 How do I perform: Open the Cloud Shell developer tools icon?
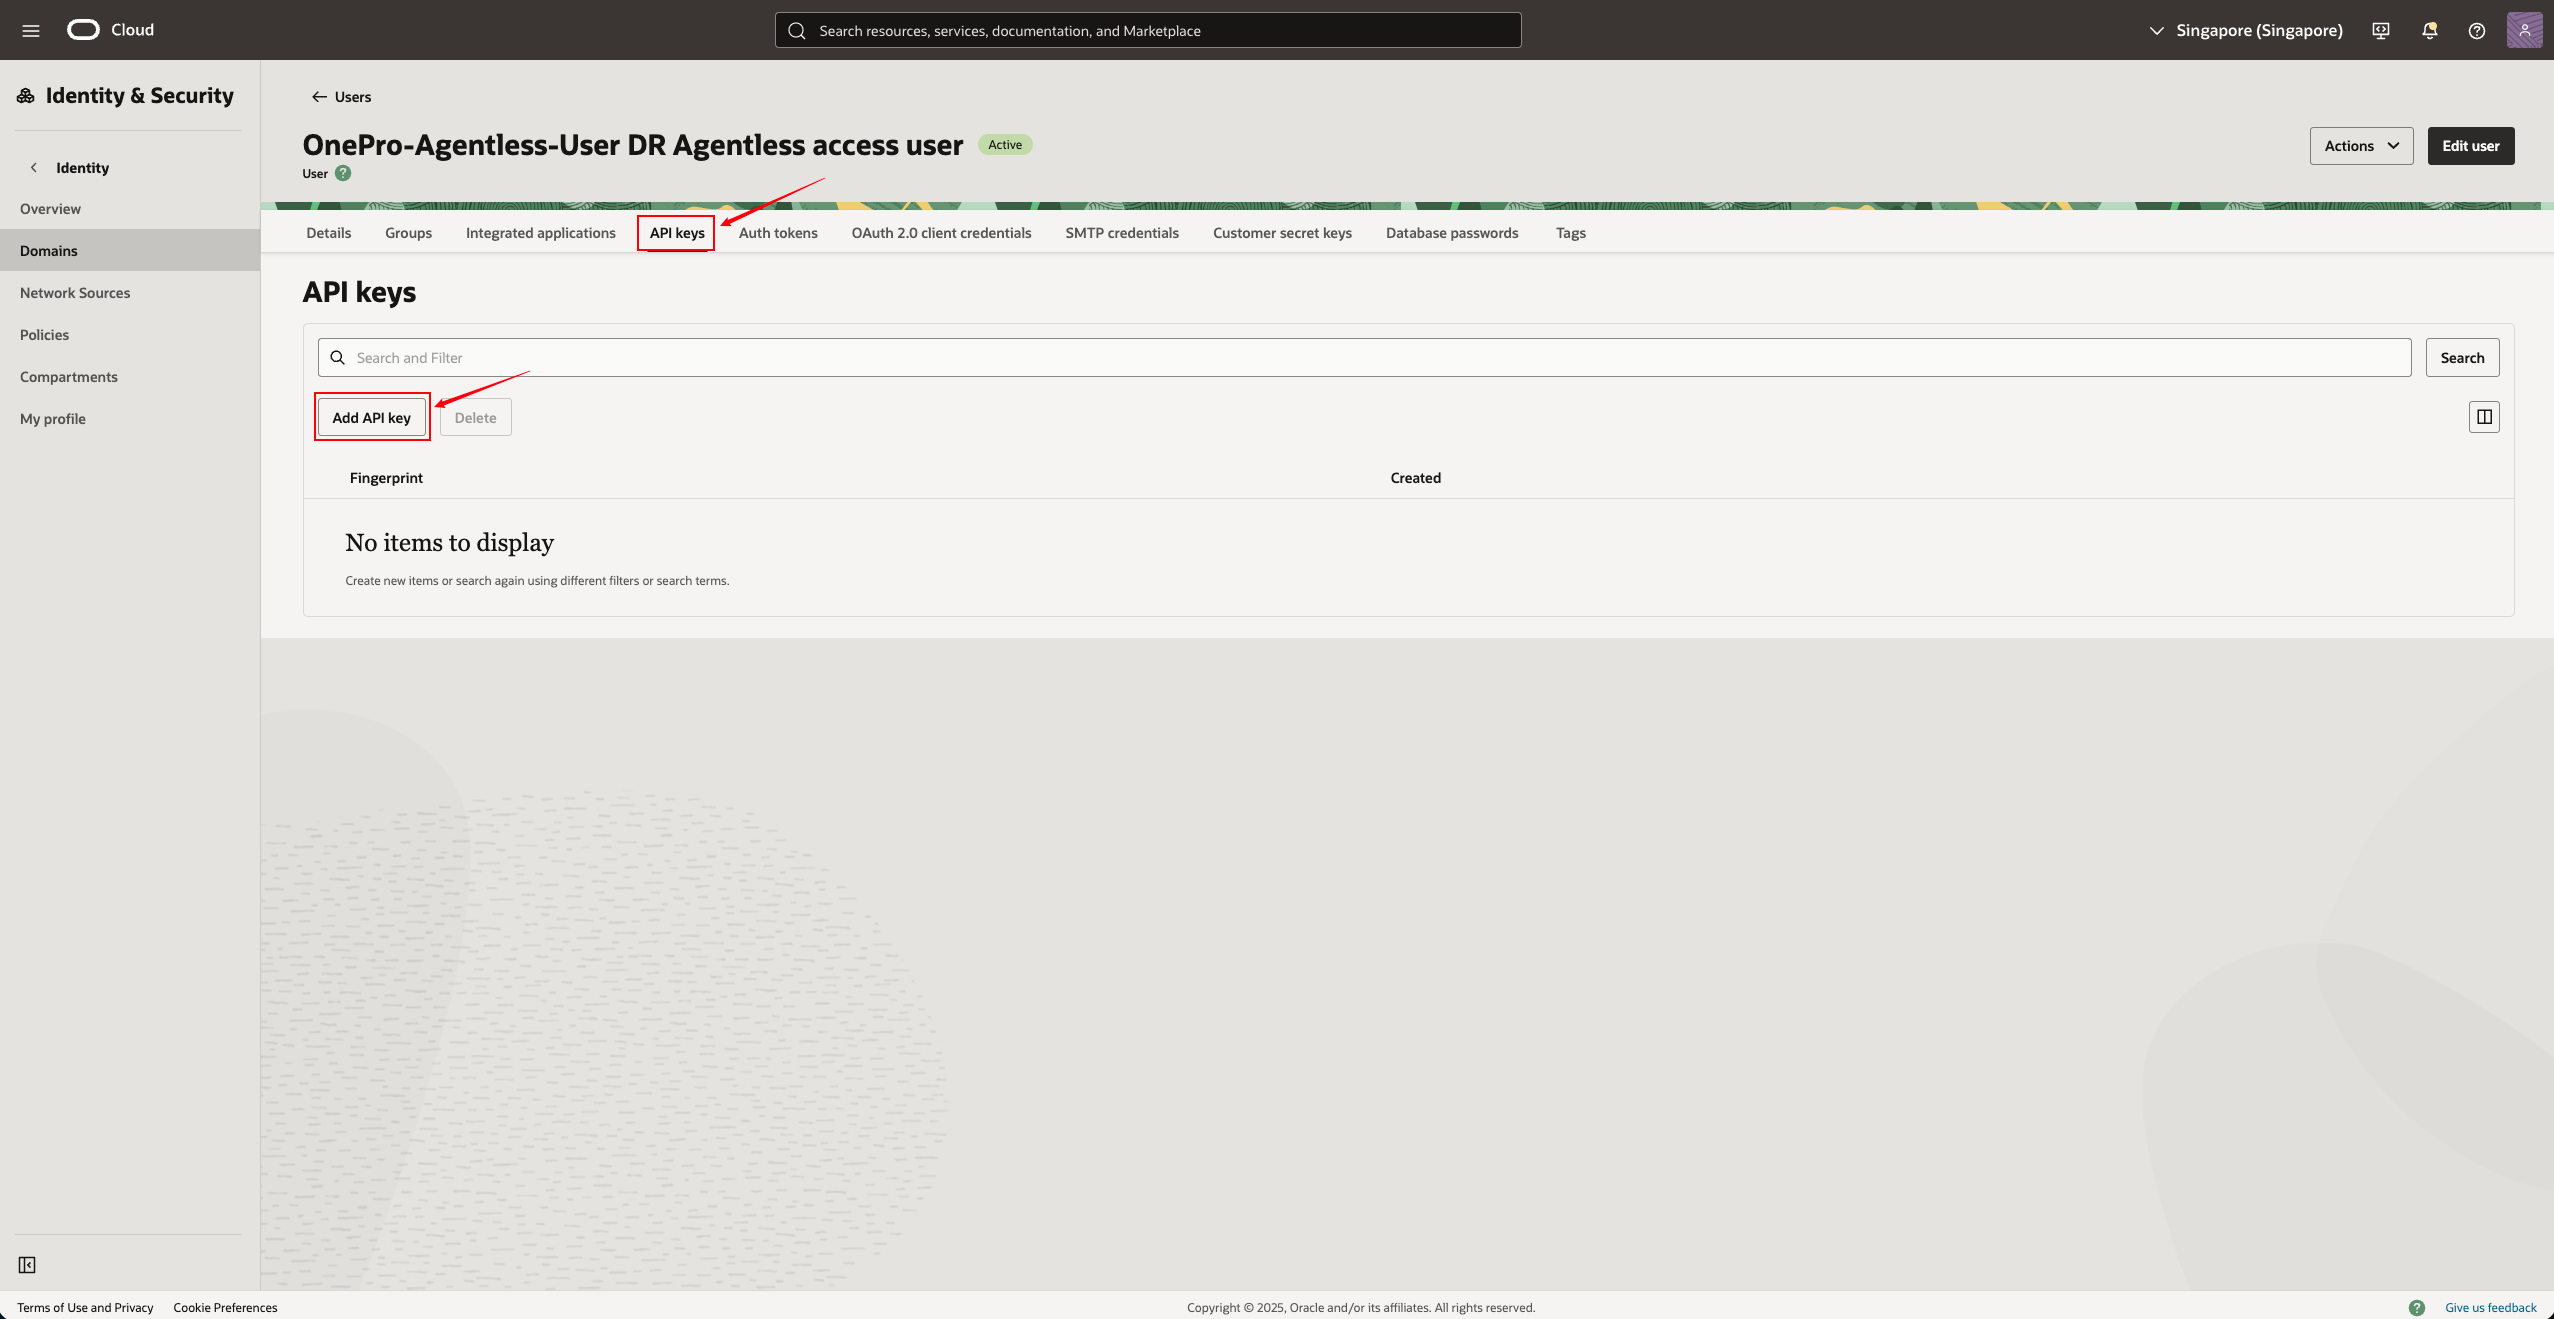pos(2381,30)
